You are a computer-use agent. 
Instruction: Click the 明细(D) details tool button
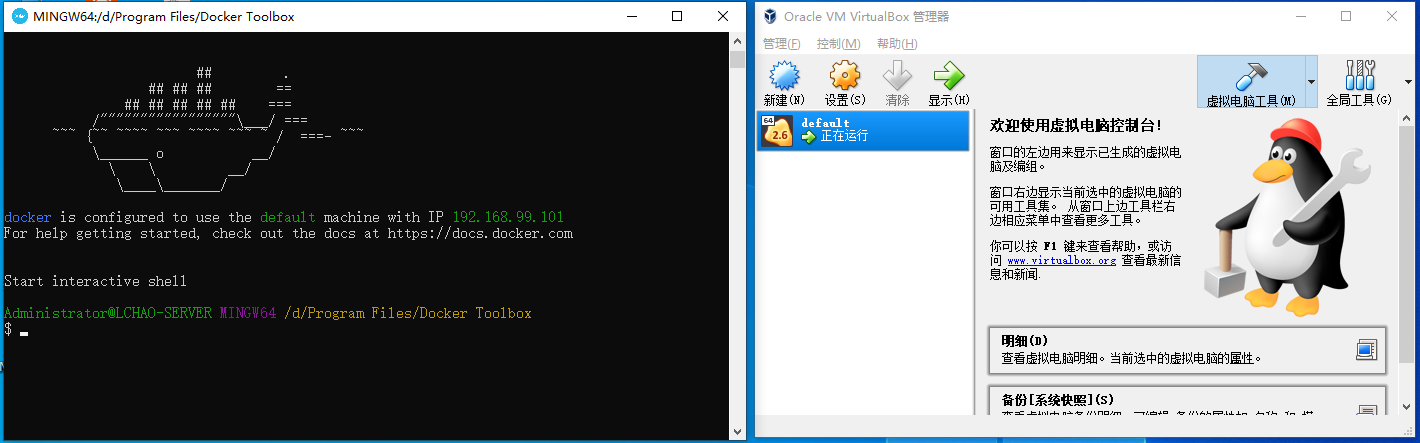[1187, 350]
